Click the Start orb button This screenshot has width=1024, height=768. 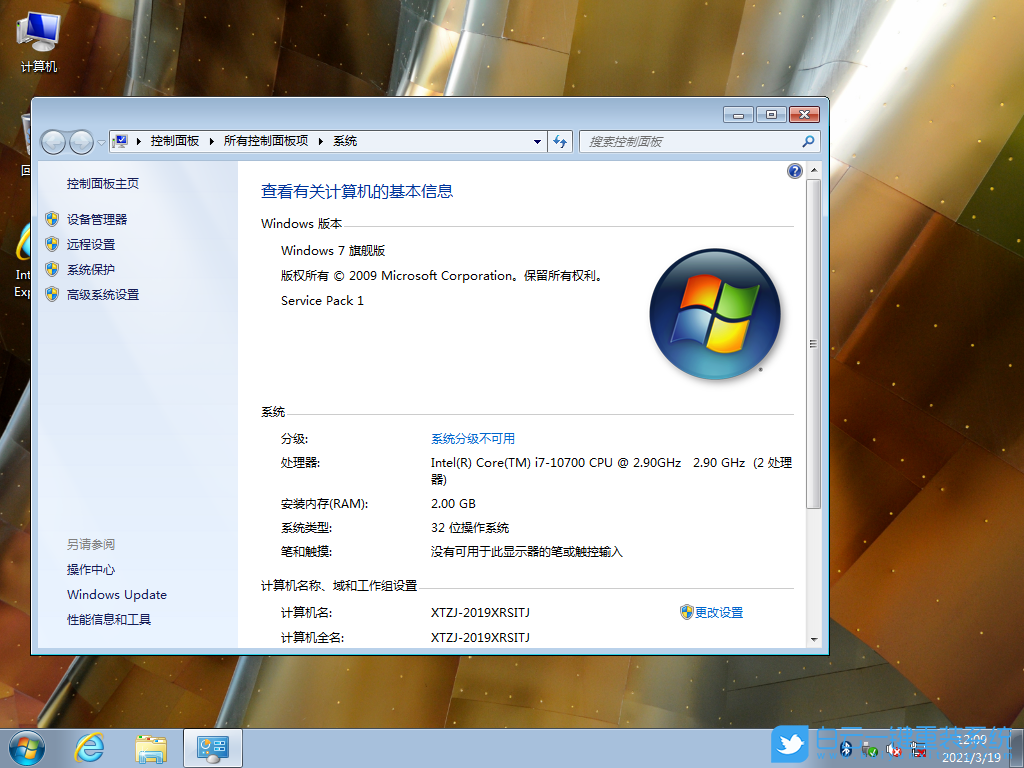click(25, 747)
